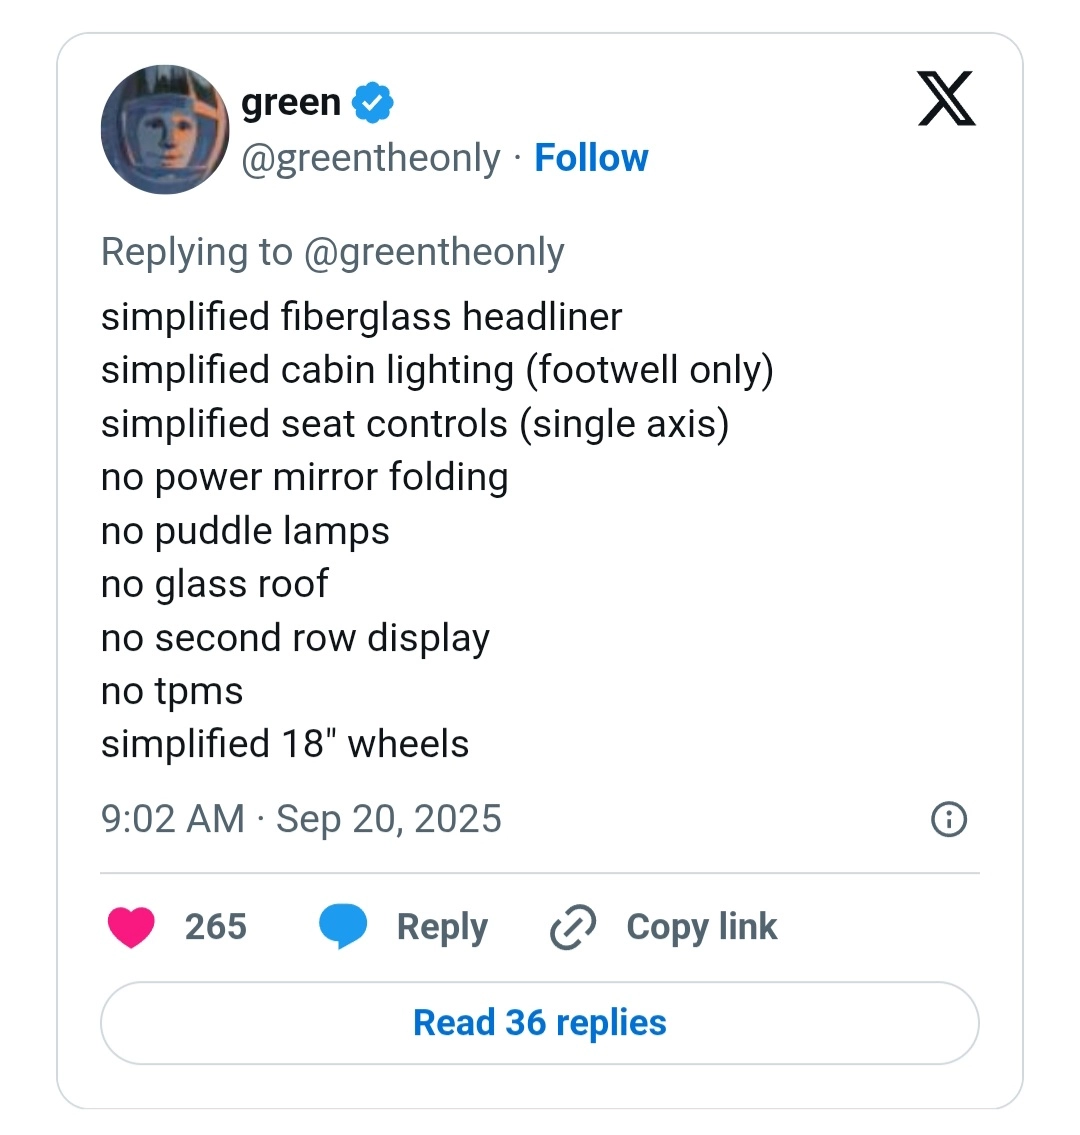Click the display name "green"

(291, 102)
